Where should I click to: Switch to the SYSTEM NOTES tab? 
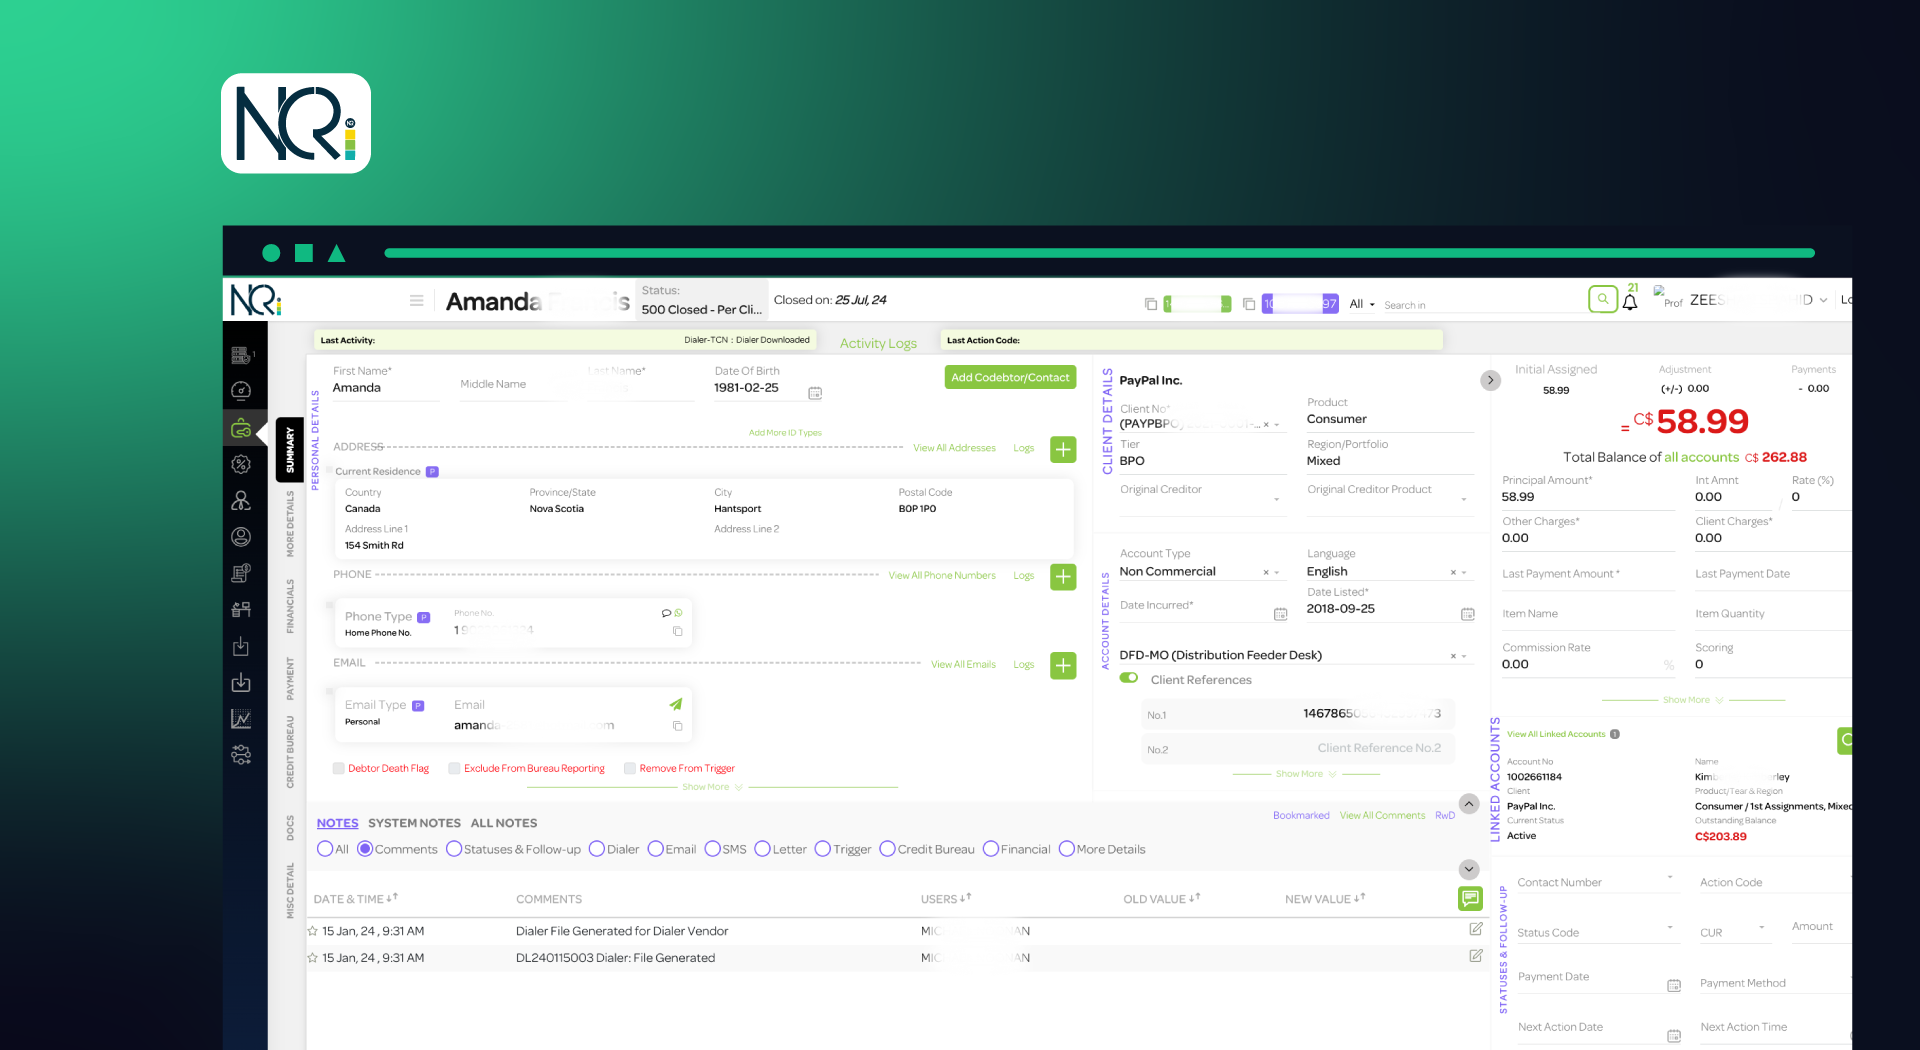[414, 823]
